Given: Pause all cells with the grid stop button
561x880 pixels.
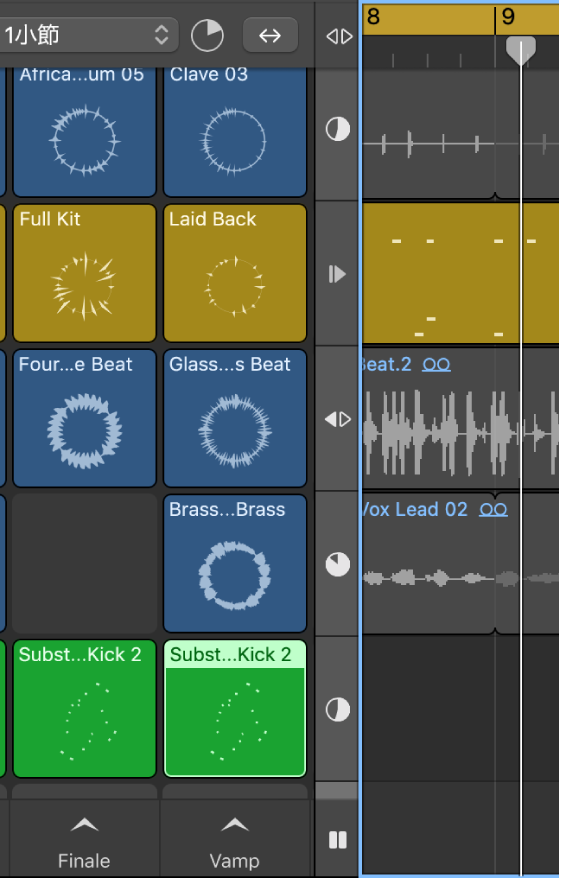Looking at the screenshot, I should click(338, 840).
